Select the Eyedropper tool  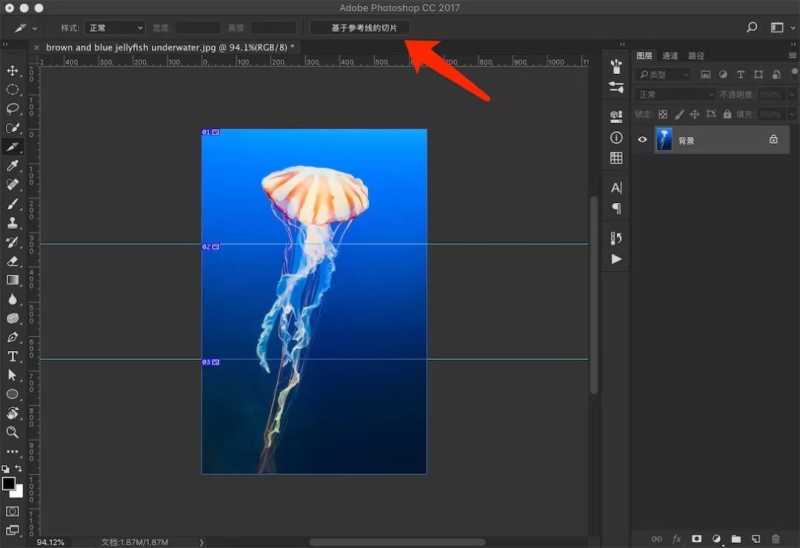(x=13, y=166)
